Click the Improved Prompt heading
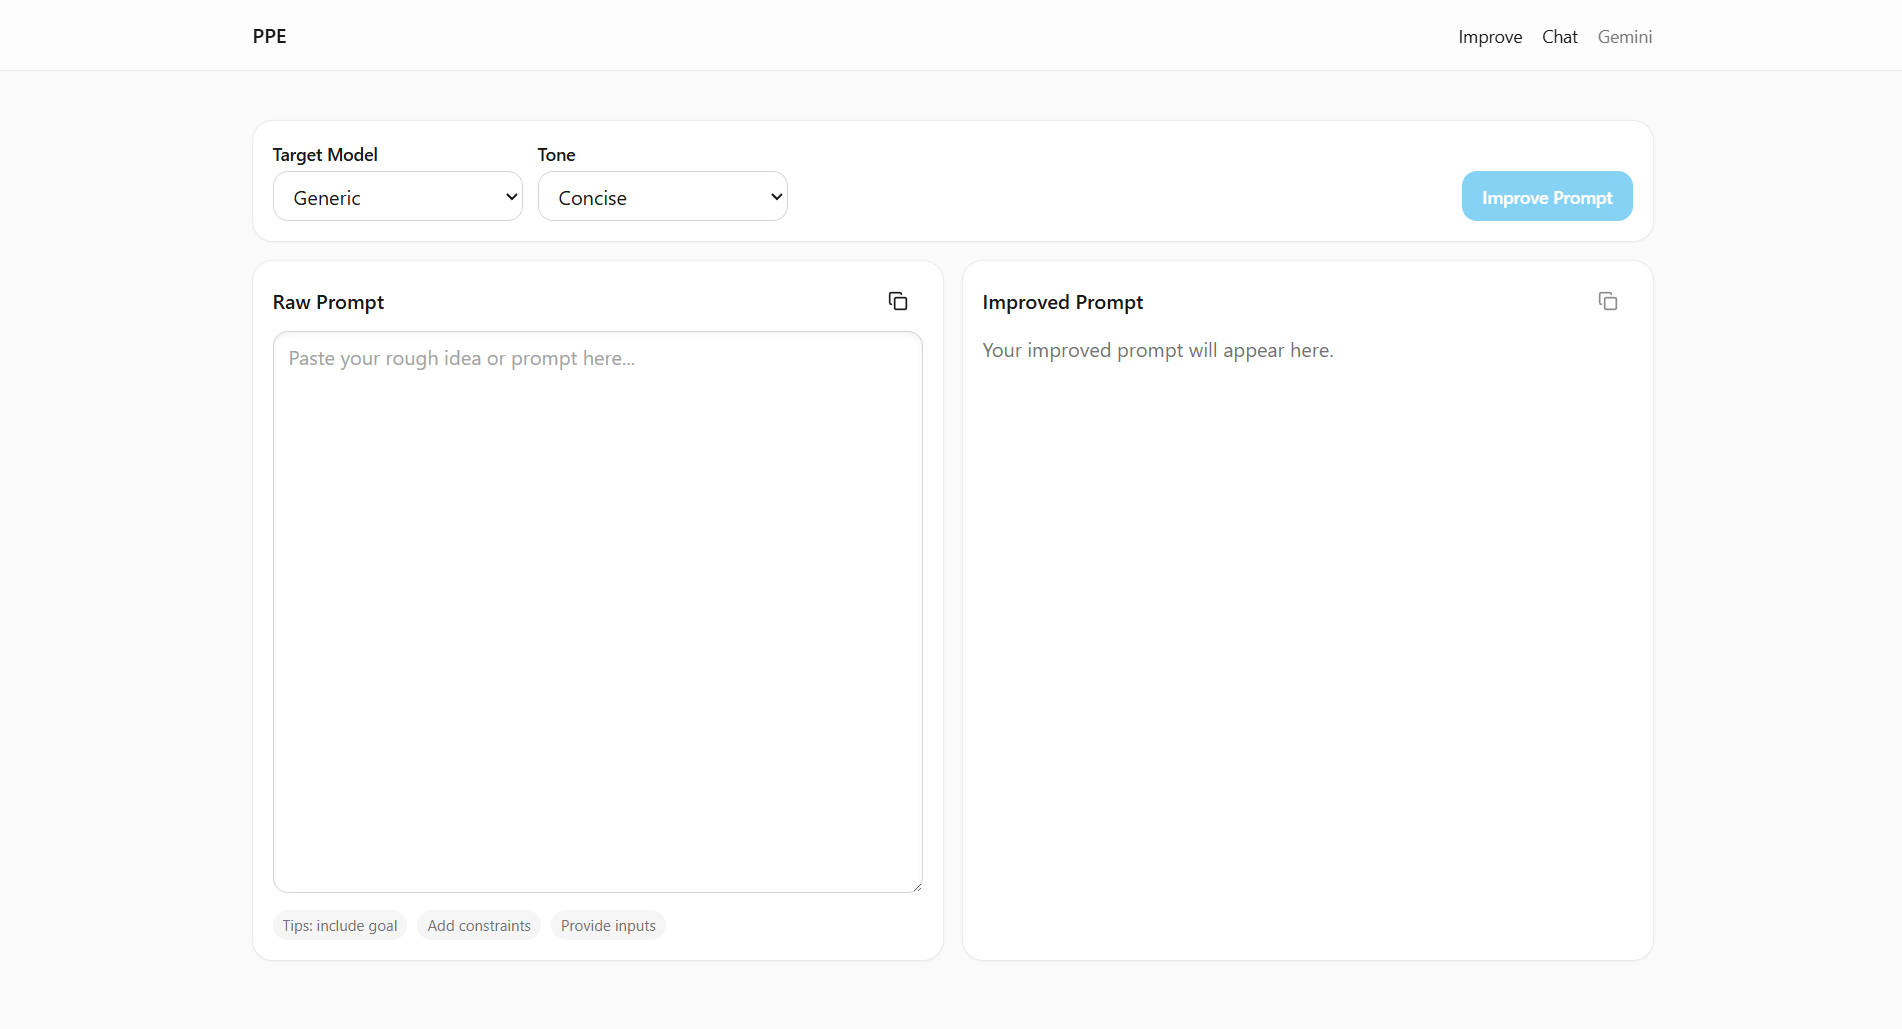The height and width of the screenshot is (1029, 1902). pyautogui.click(x=1062, y=302)
